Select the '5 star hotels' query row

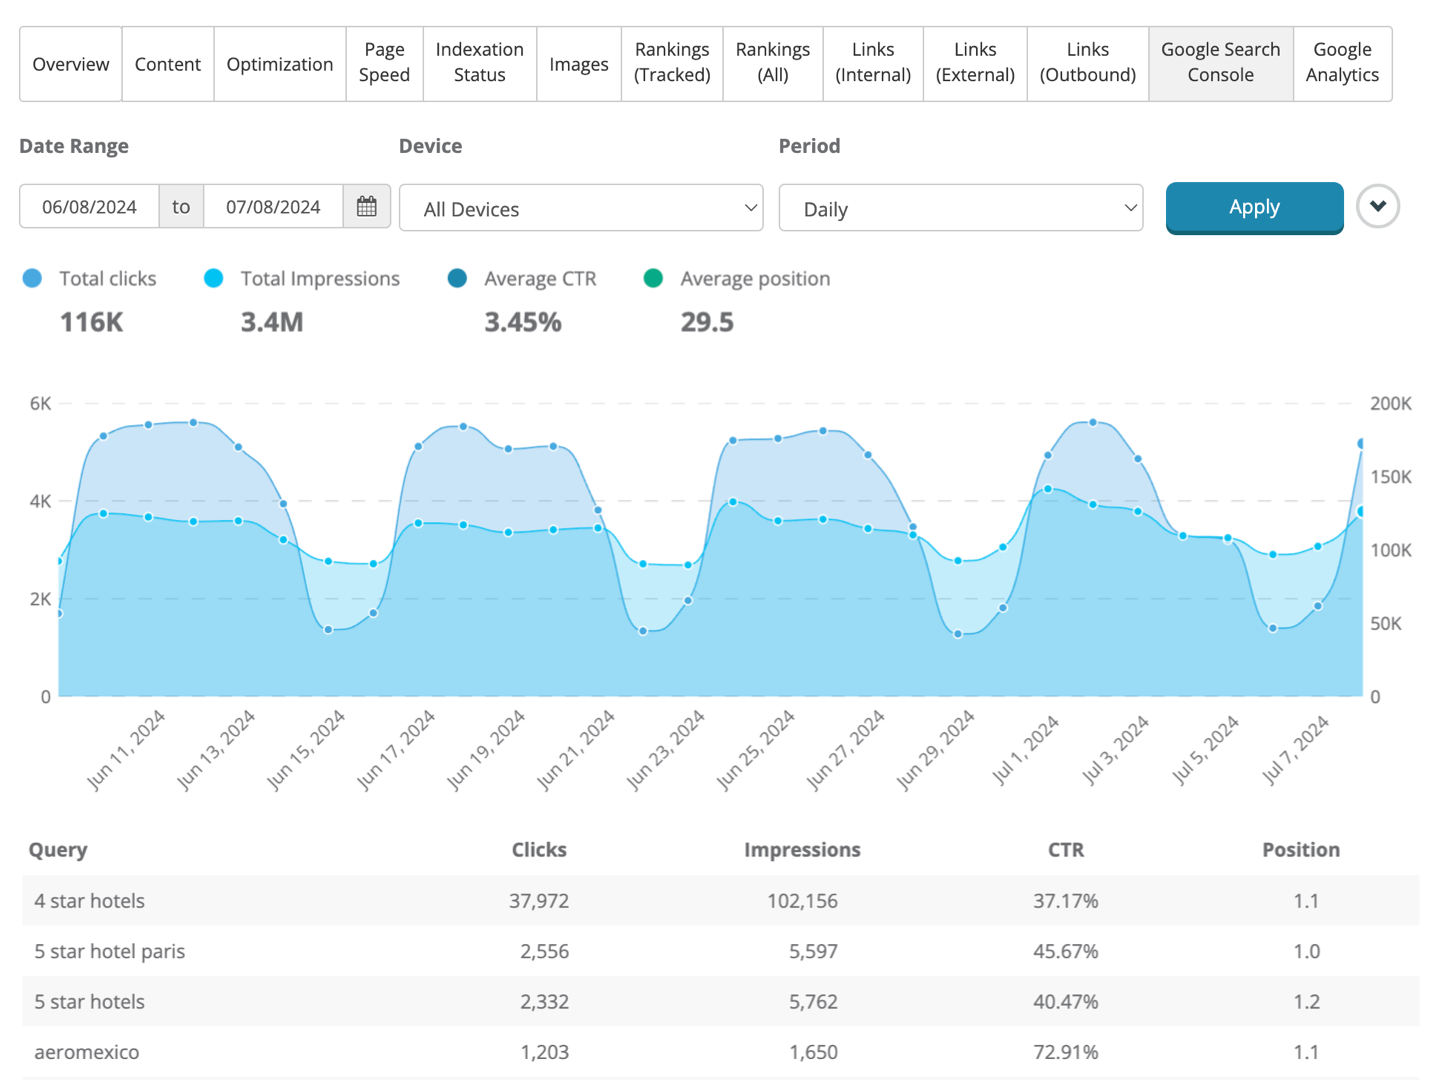tap(720, 1002)
